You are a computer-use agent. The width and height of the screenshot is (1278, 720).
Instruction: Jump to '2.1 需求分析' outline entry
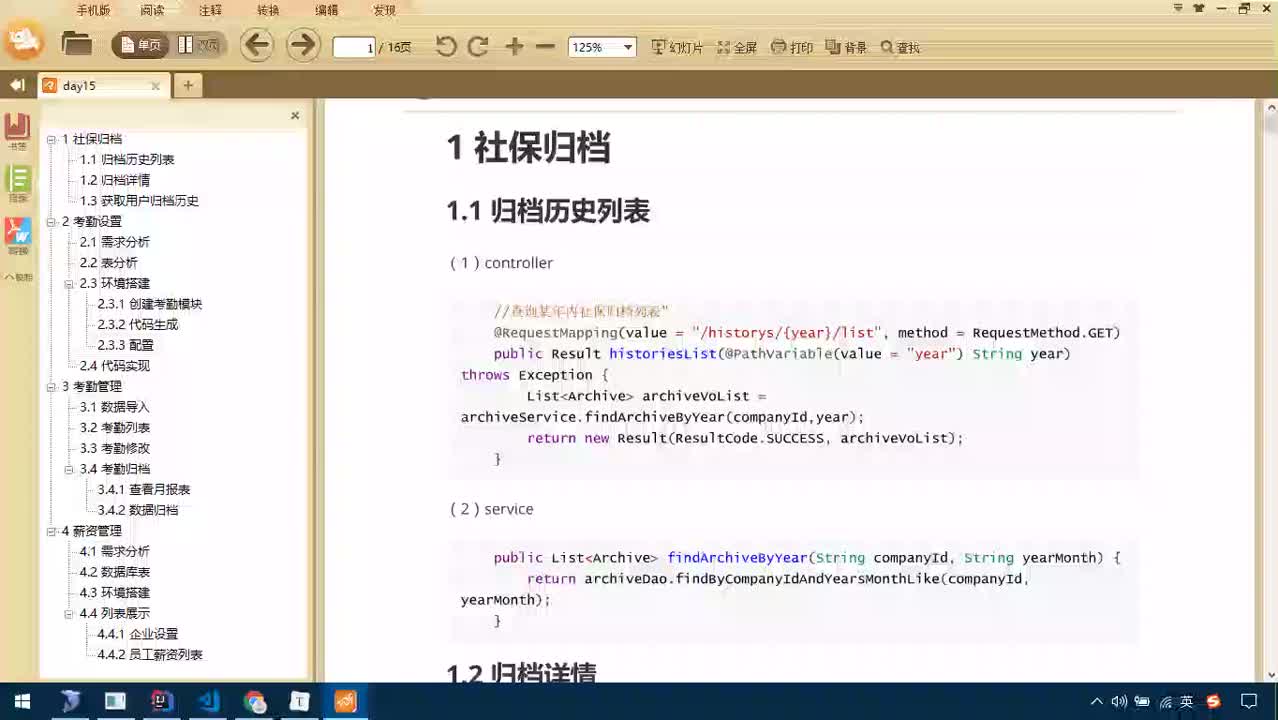tap(115, 242)
